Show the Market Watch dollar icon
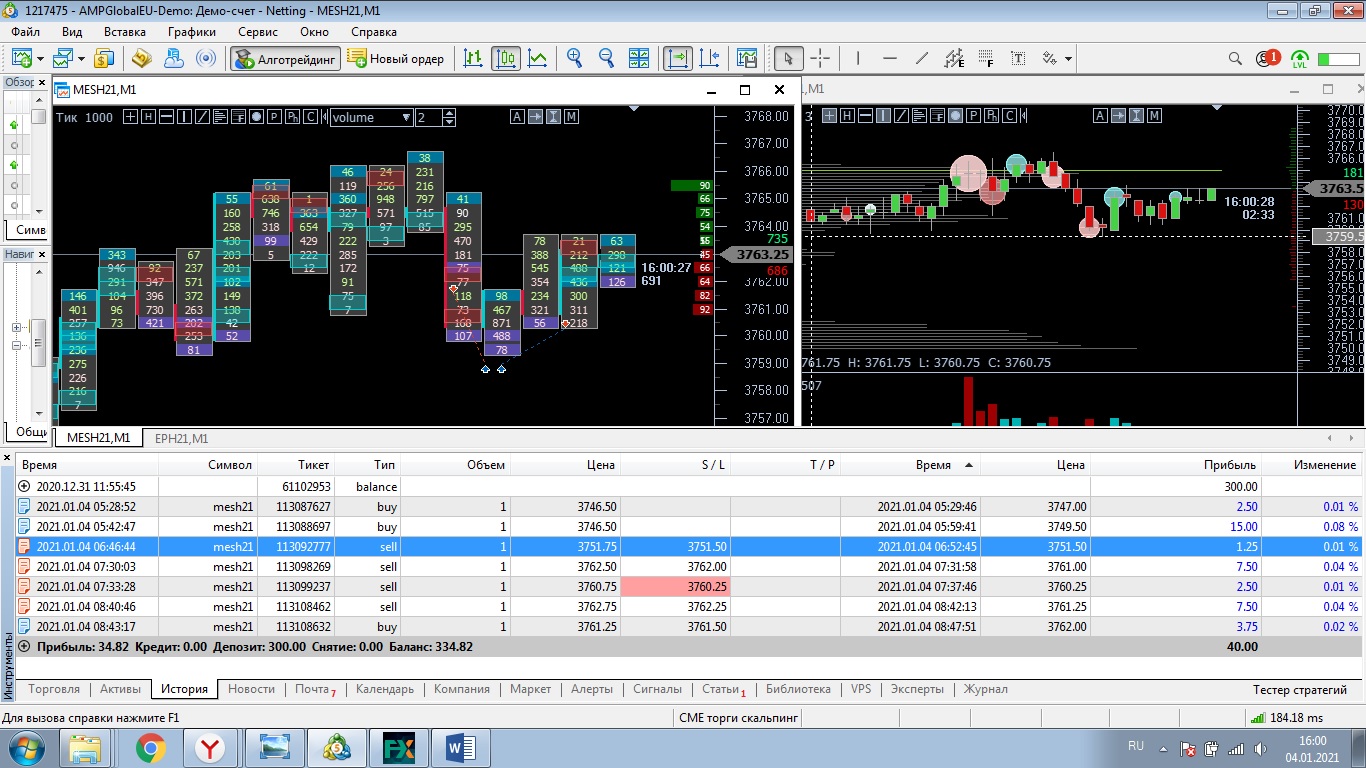 pyautogui.click(x=104, y=58)
